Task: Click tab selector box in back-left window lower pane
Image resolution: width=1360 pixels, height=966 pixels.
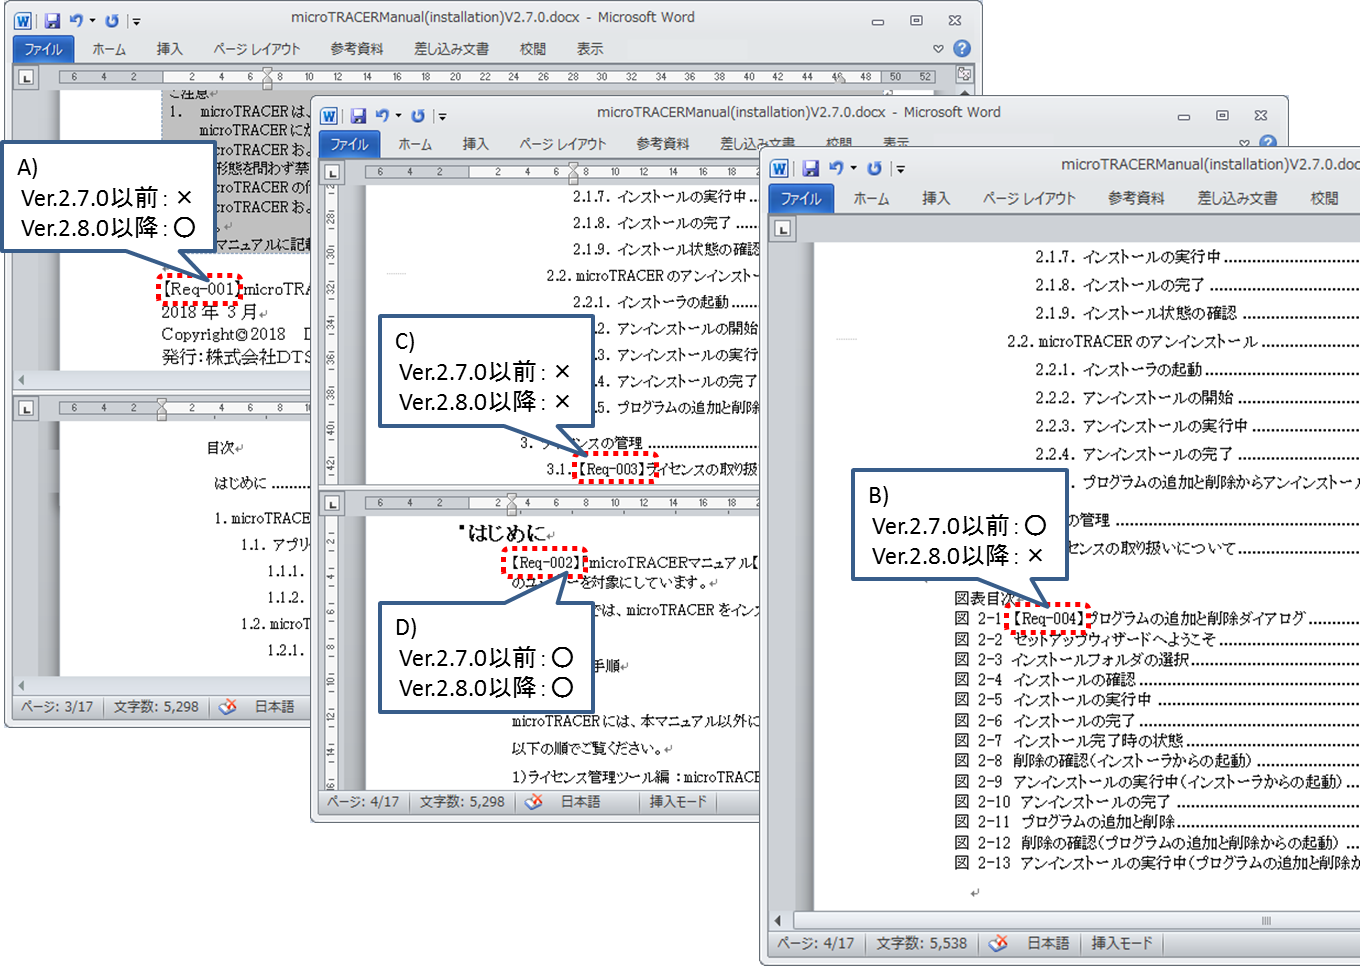Action: (26, 408)
